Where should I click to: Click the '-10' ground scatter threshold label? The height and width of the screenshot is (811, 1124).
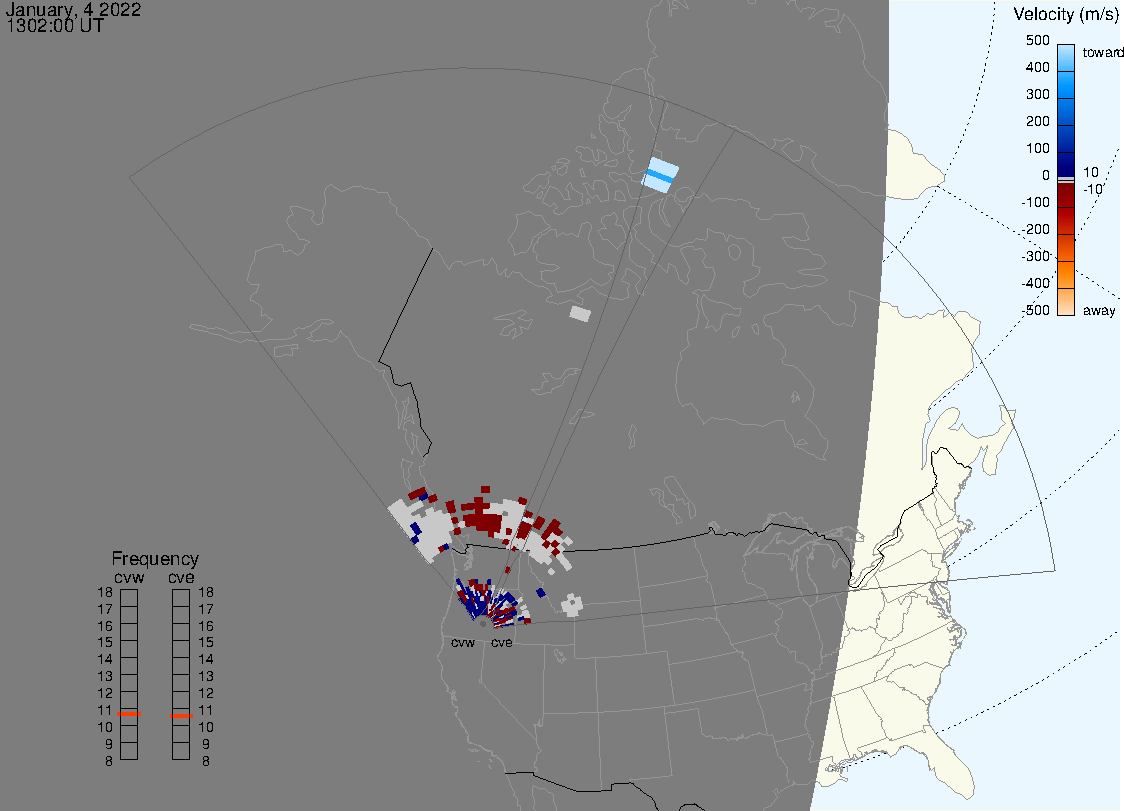(x=1092, y=189)
